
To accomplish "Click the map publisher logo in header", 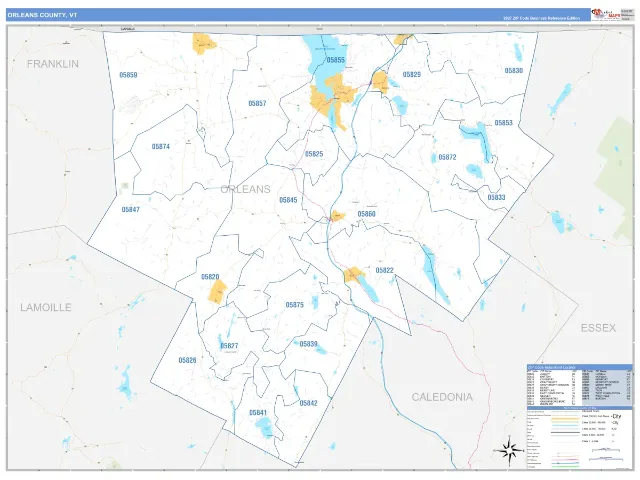I will (x=606, y=15).
